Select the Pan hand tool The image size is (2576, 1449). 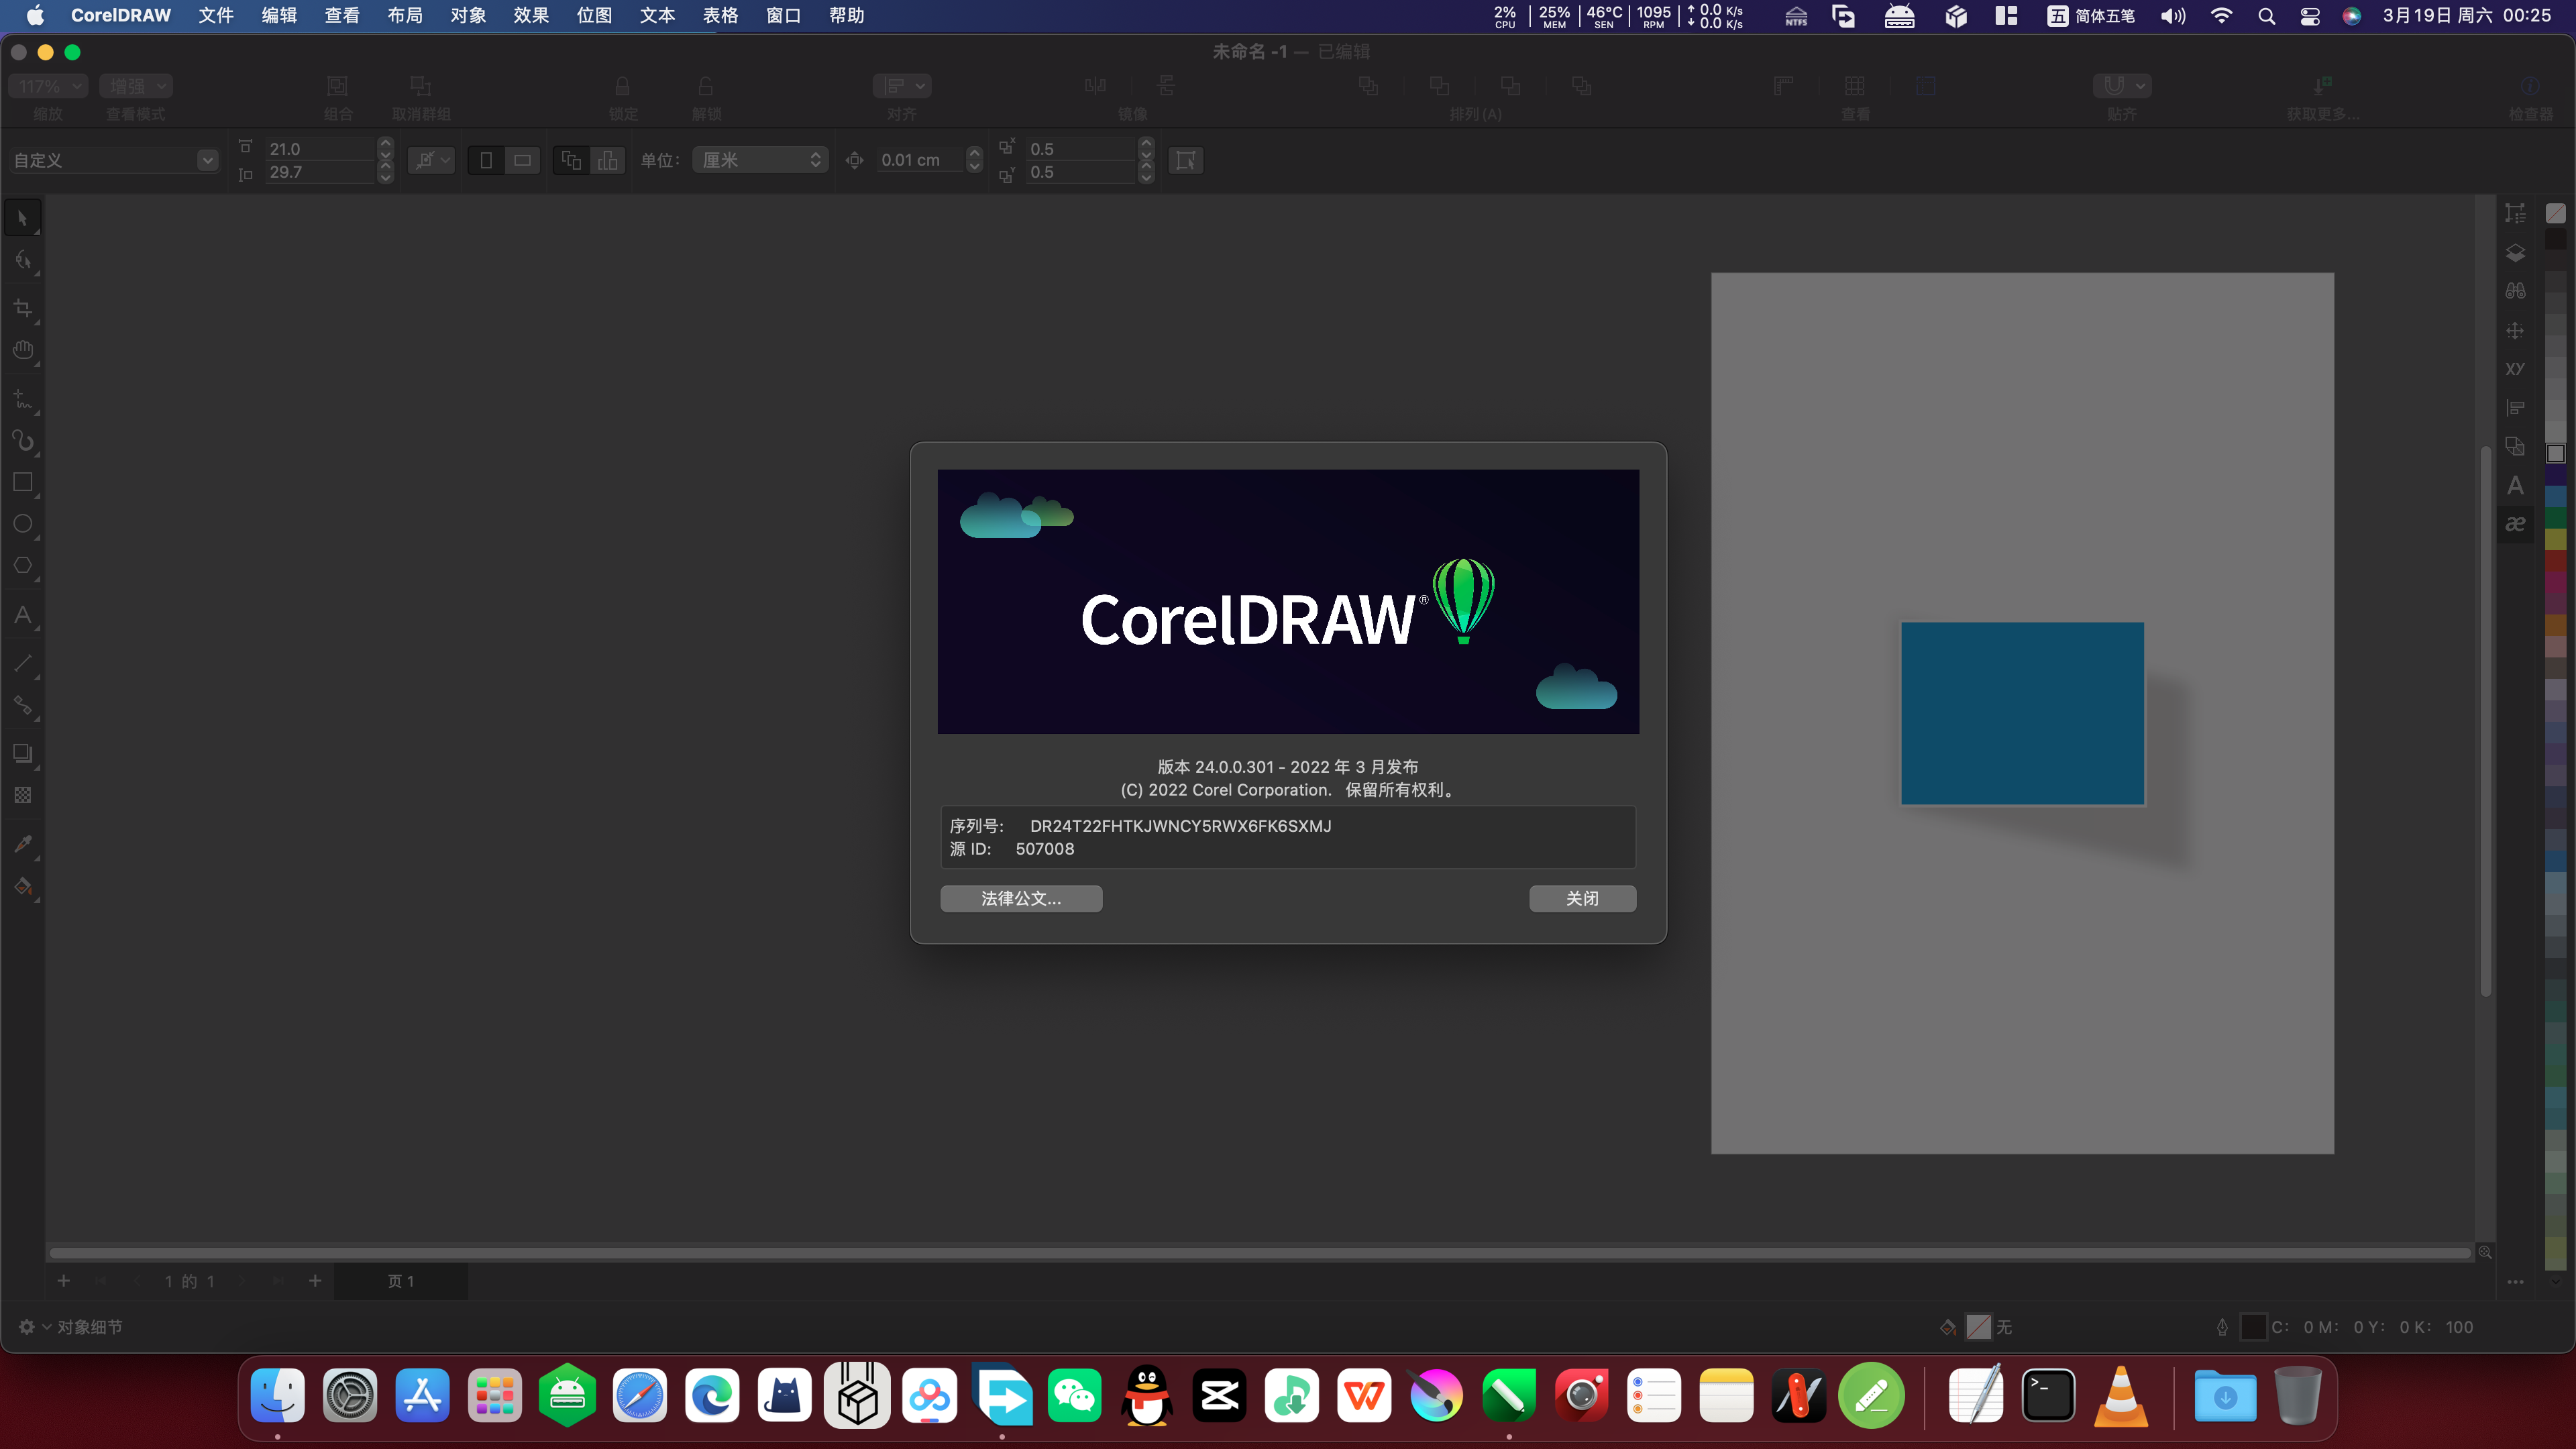(x=23, y=350)
